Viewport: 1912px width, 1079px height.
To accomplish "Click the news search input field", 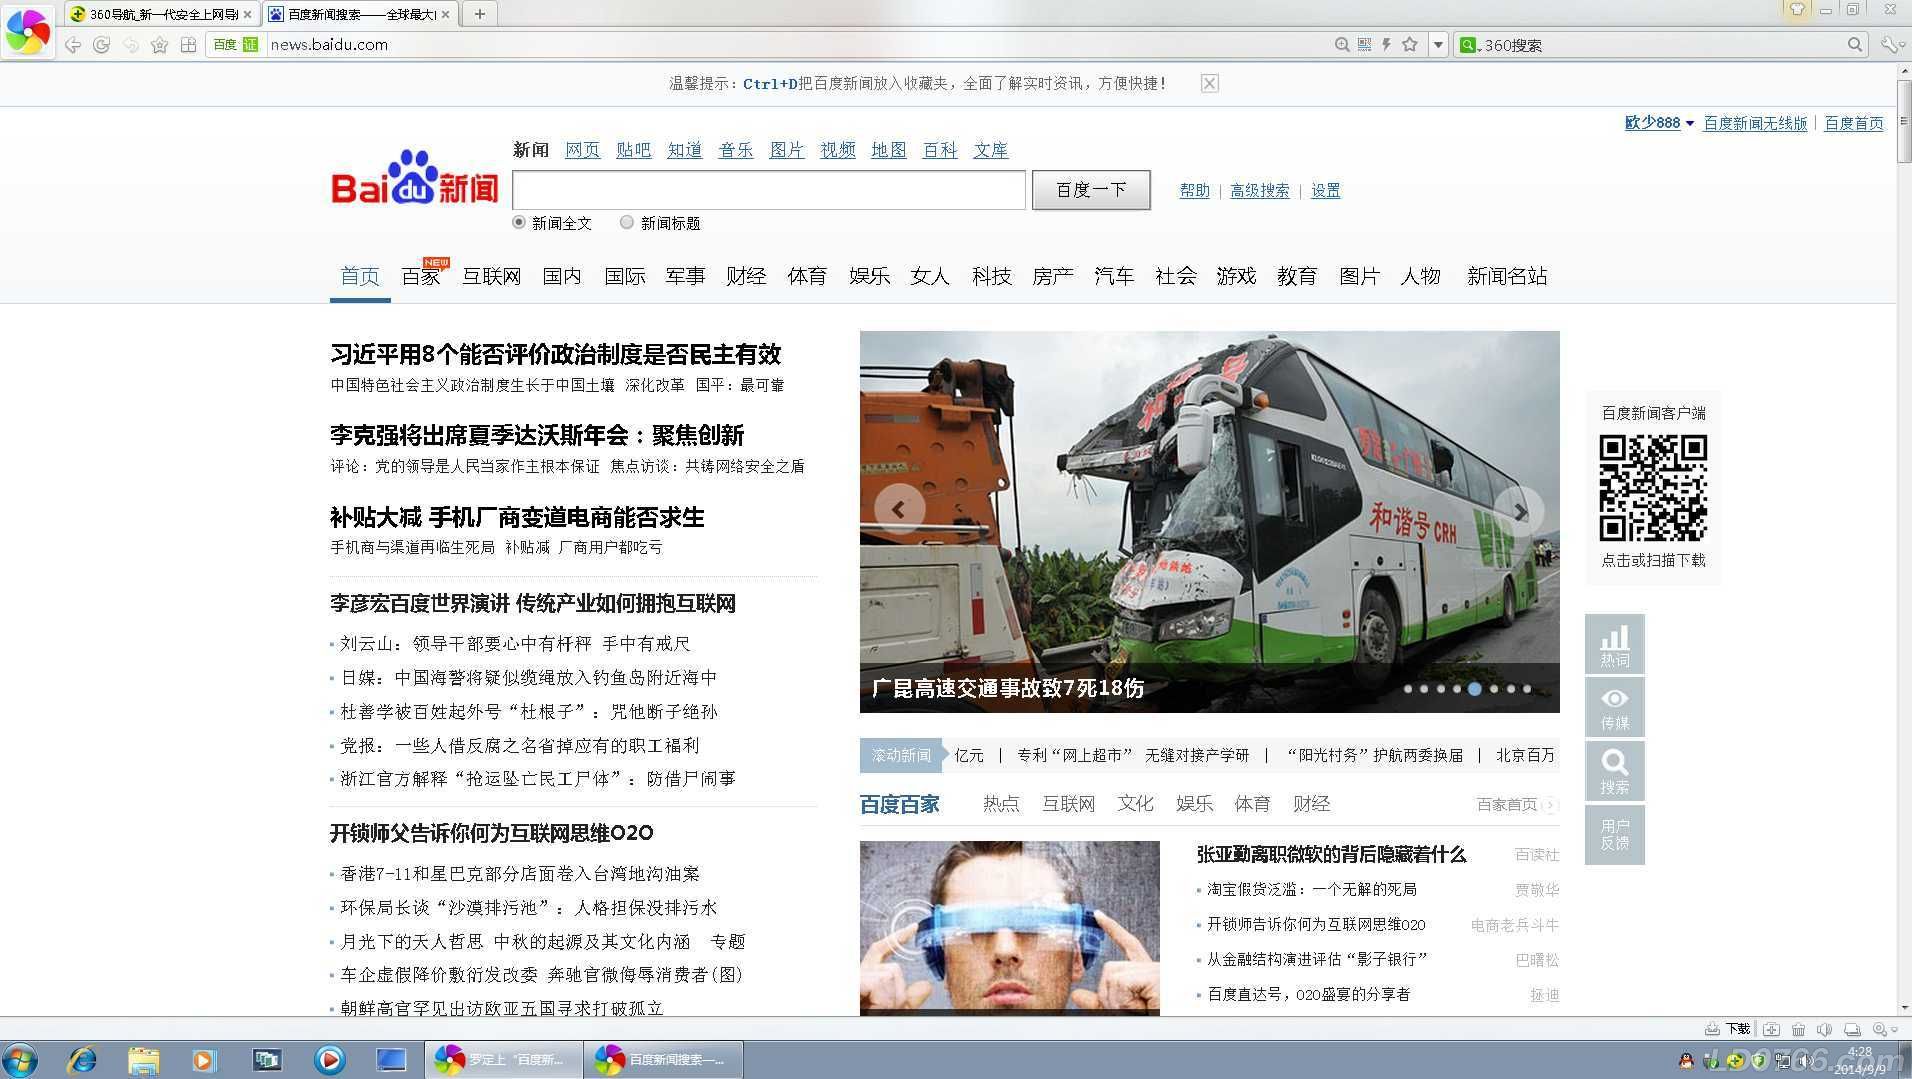I will 768,190.
